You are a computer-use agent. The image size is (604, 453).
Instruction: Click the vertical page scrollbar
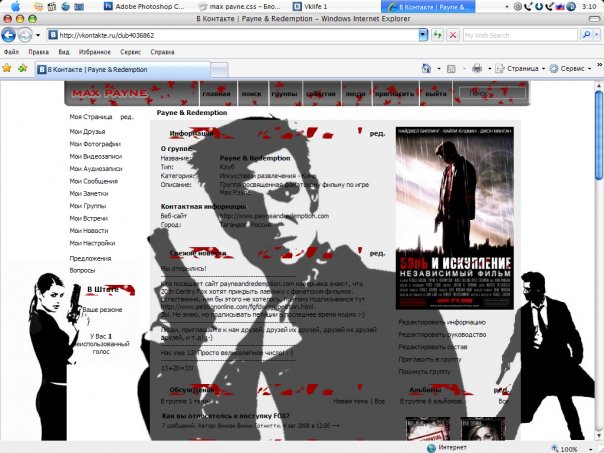point(599,135)
